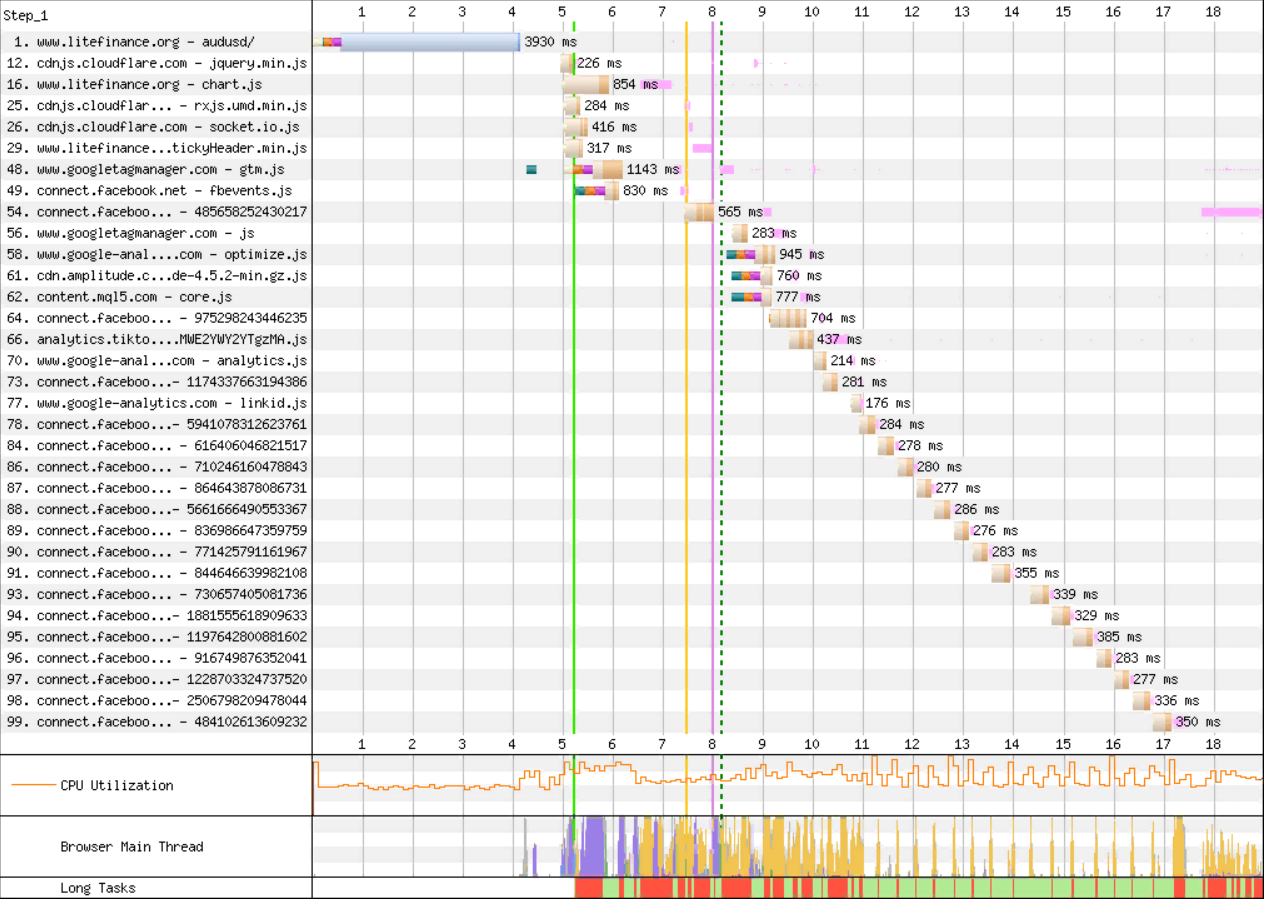The width and height of the screenshot is (1267, 901).
Task: Select the 1143 ms duration on gtm.js
Action: 653,170
